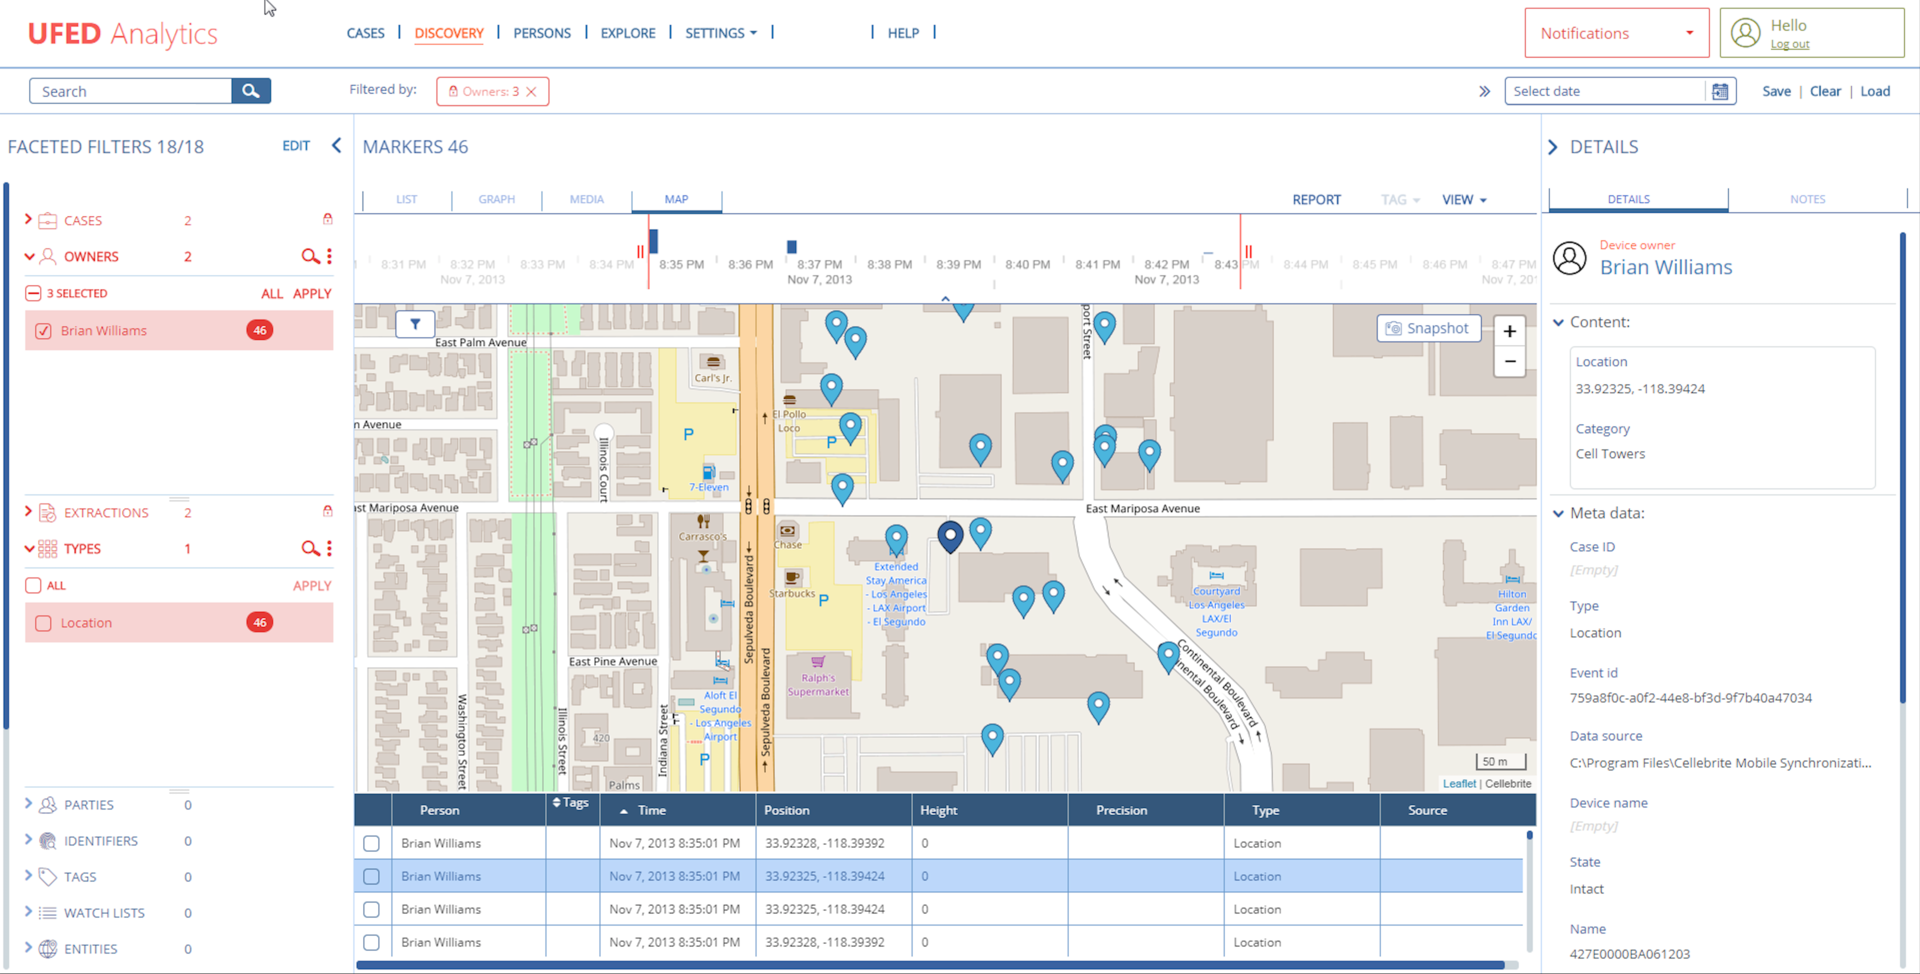1920x974 pixels.
Task: Open the VIEW dropdown above the map
Action: click(1462, 199)
